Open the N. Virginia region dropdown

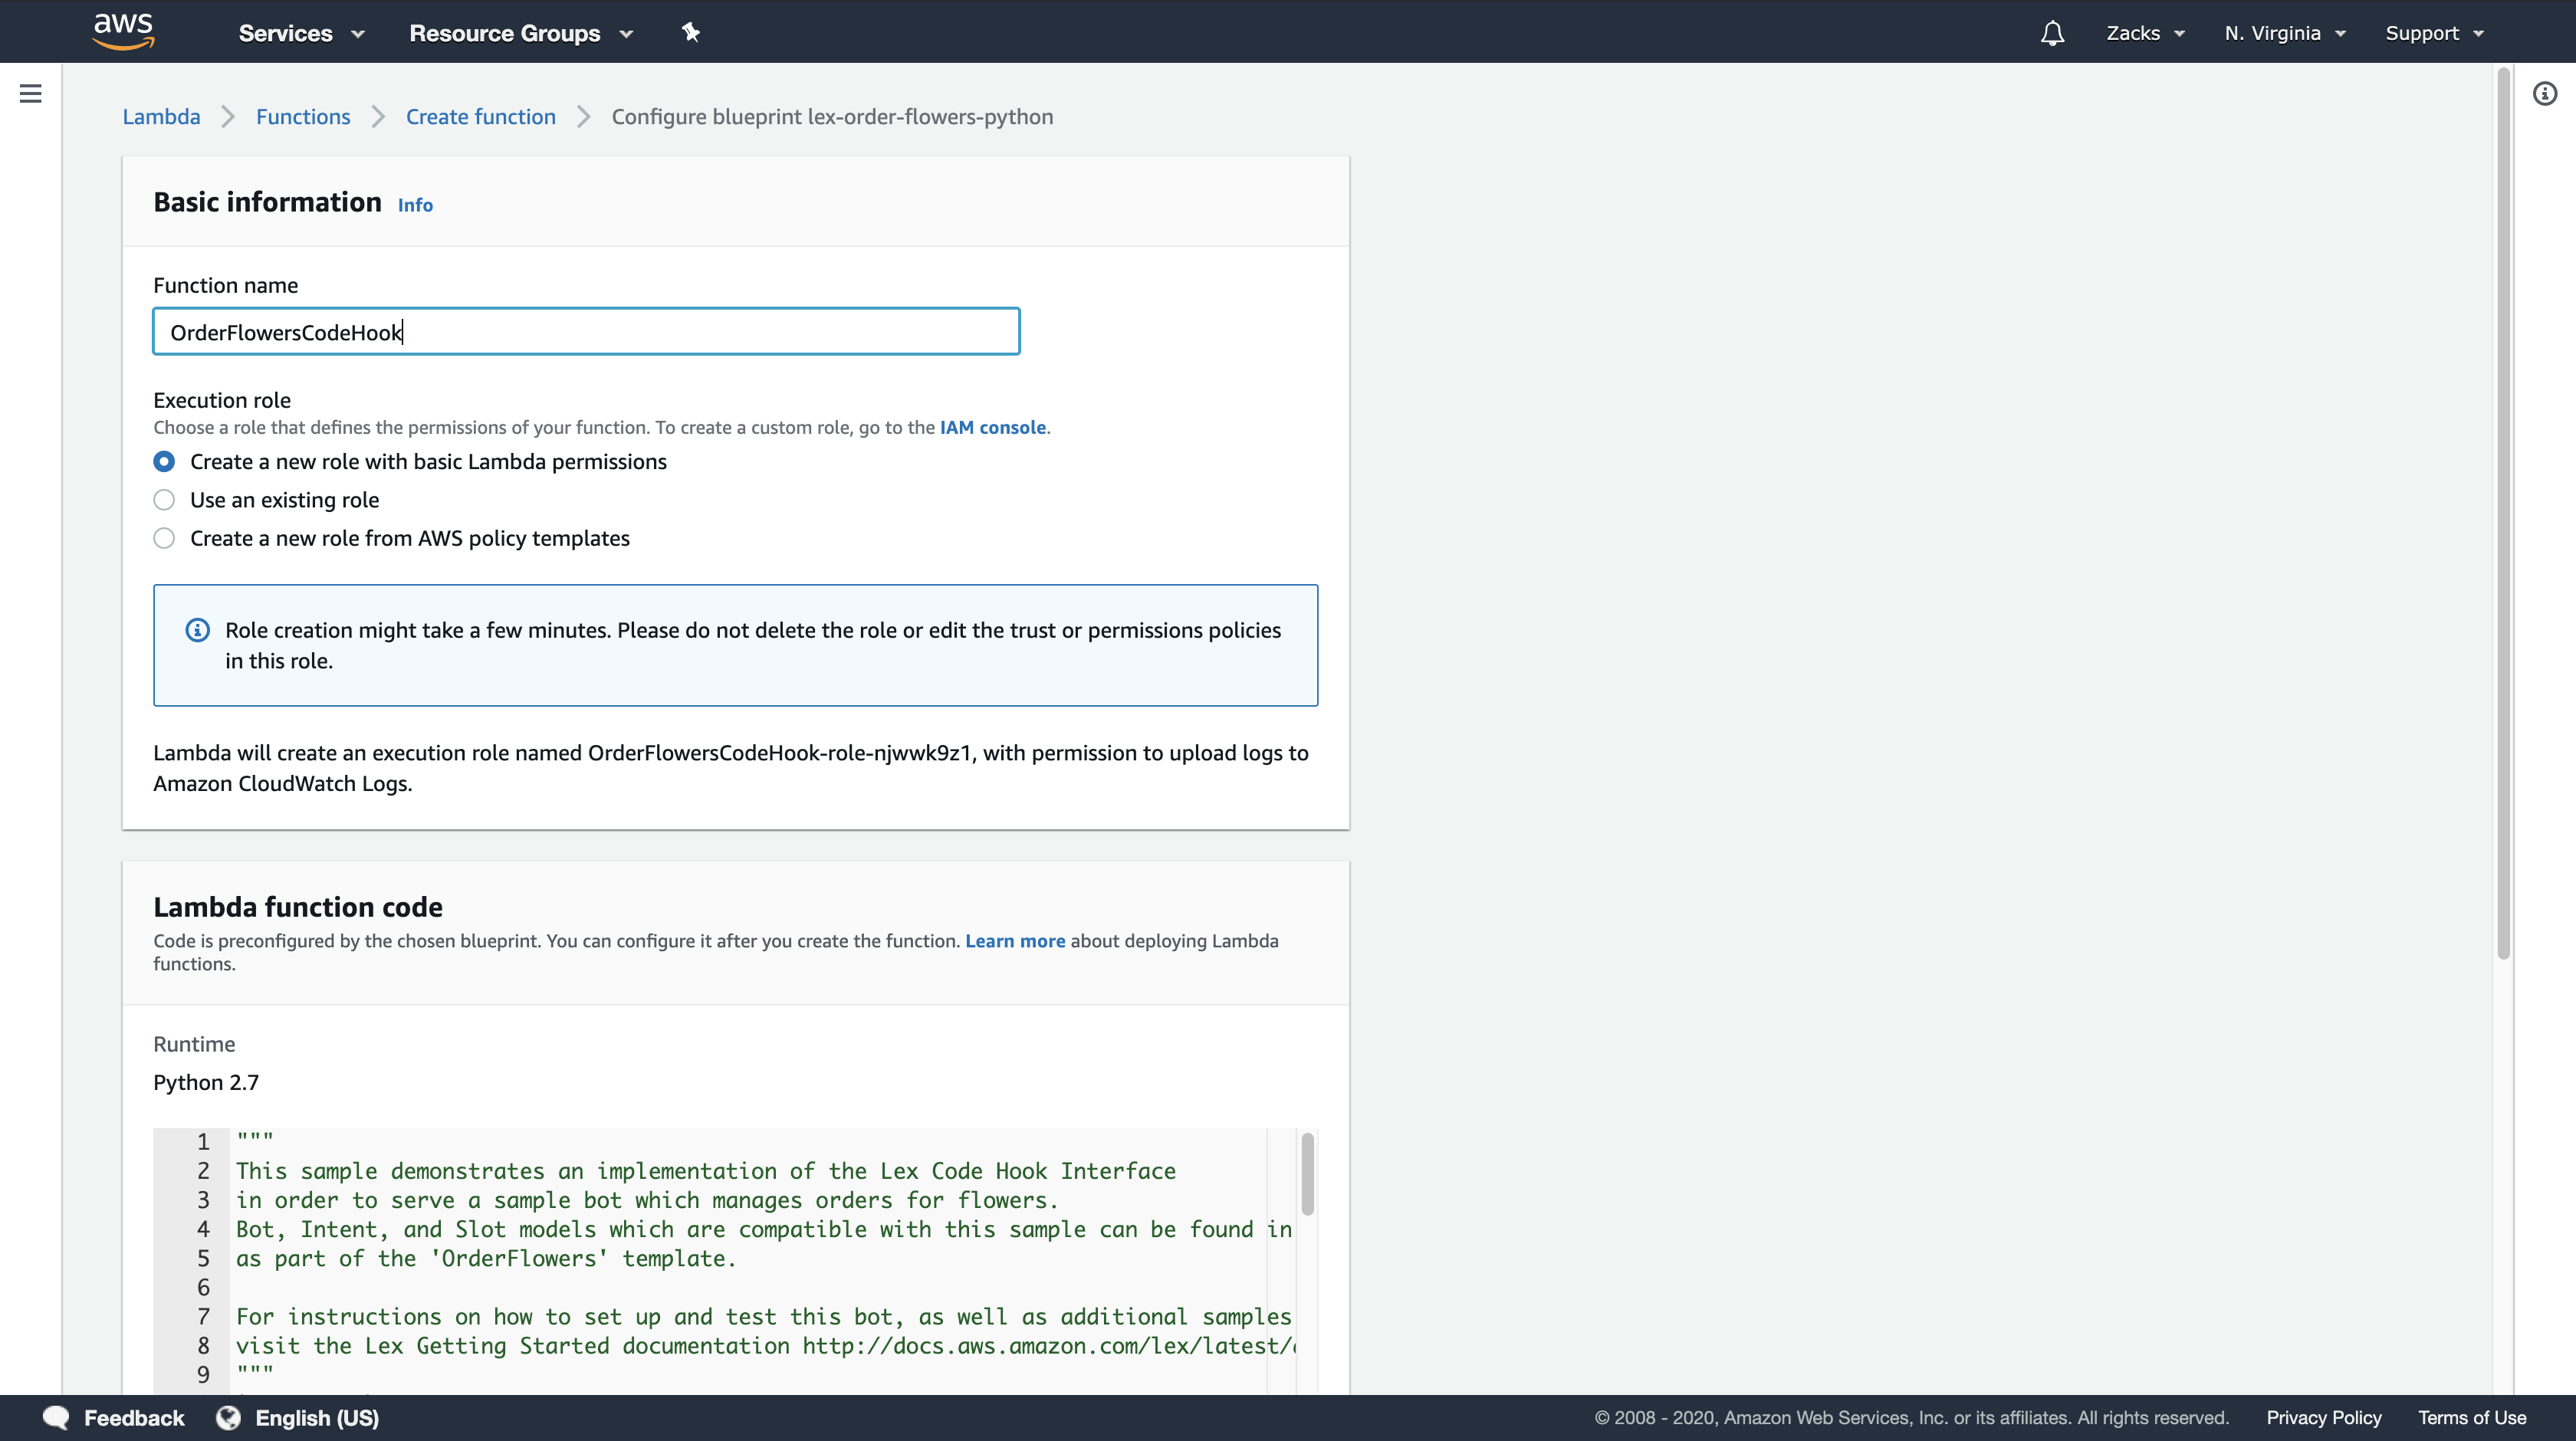click(2284, 33)
